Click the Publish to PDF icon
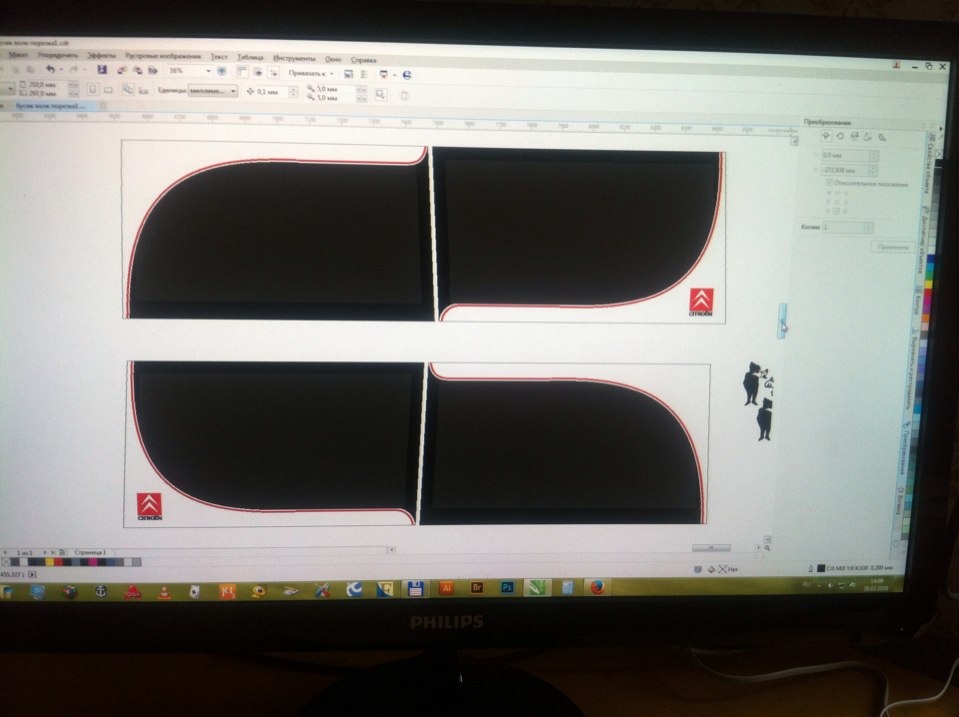The image size is (959, 717). (x=153, y=70)
